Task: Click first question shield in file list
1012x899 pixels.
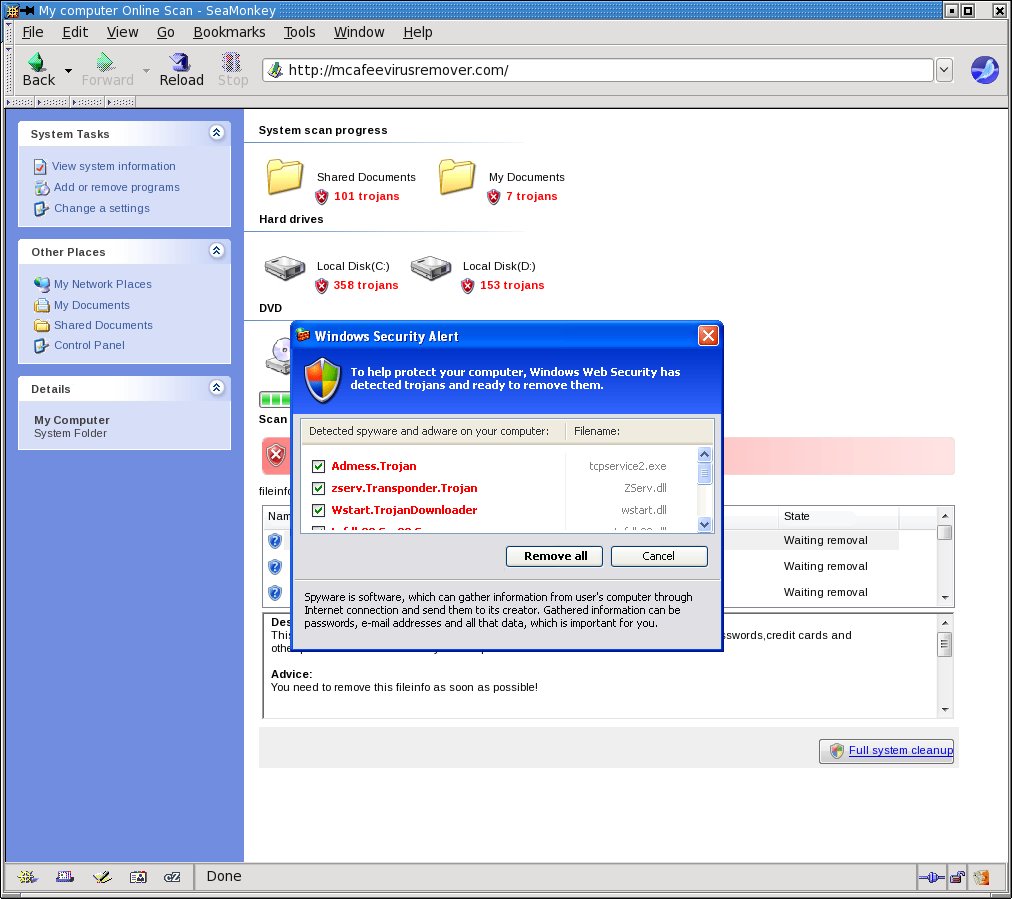Action: tap(275, 541)
